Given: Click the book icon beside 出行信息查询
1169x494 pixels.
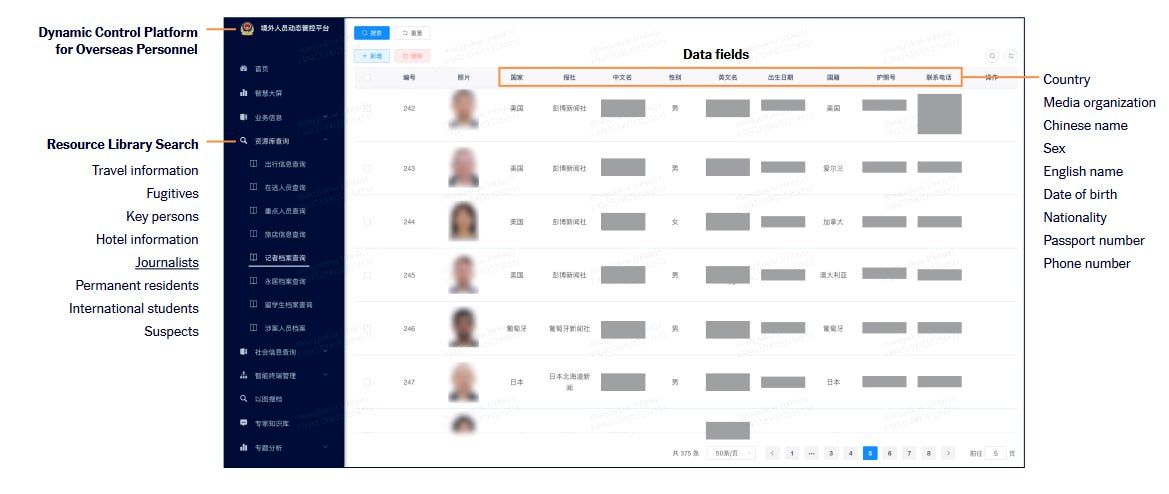Looking at the screenshot, I should coord(254,164).
